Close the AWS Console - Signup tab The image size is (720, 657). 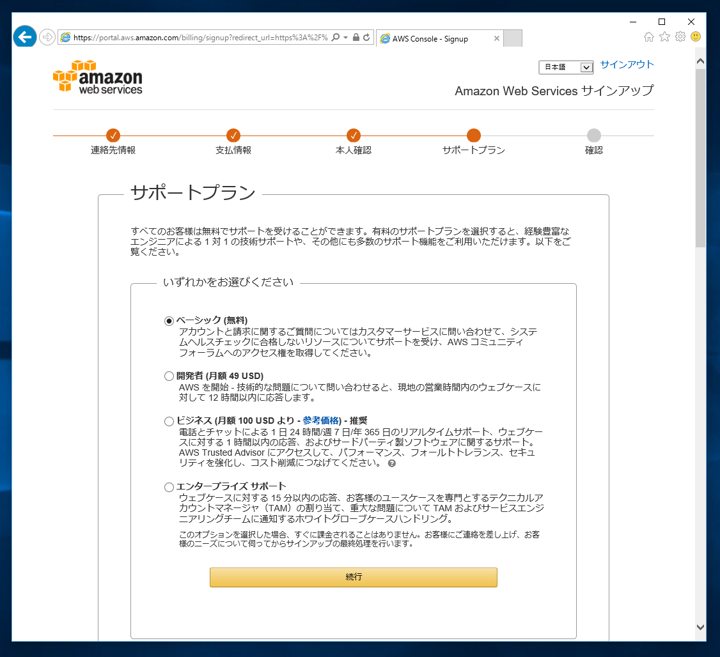[496, 39]
